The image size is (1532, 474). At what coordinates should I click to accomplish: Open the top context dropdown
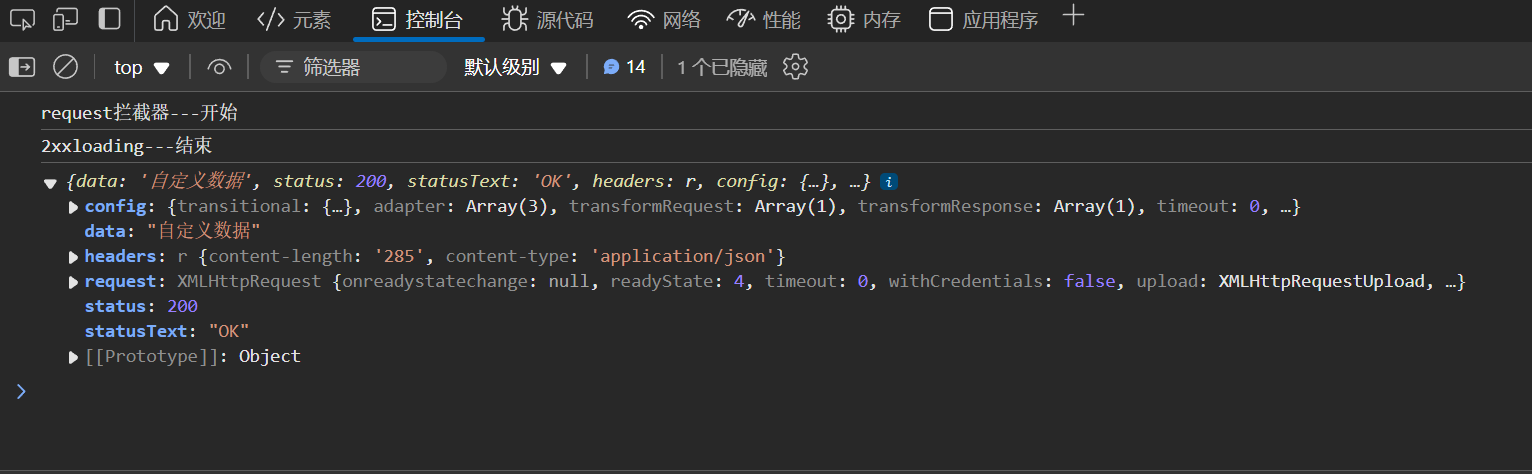(142, 67)
